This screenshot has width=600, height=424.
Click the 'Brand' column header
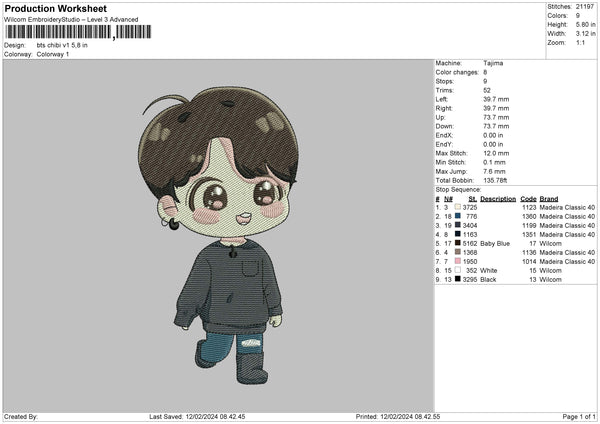coord(549,199)
